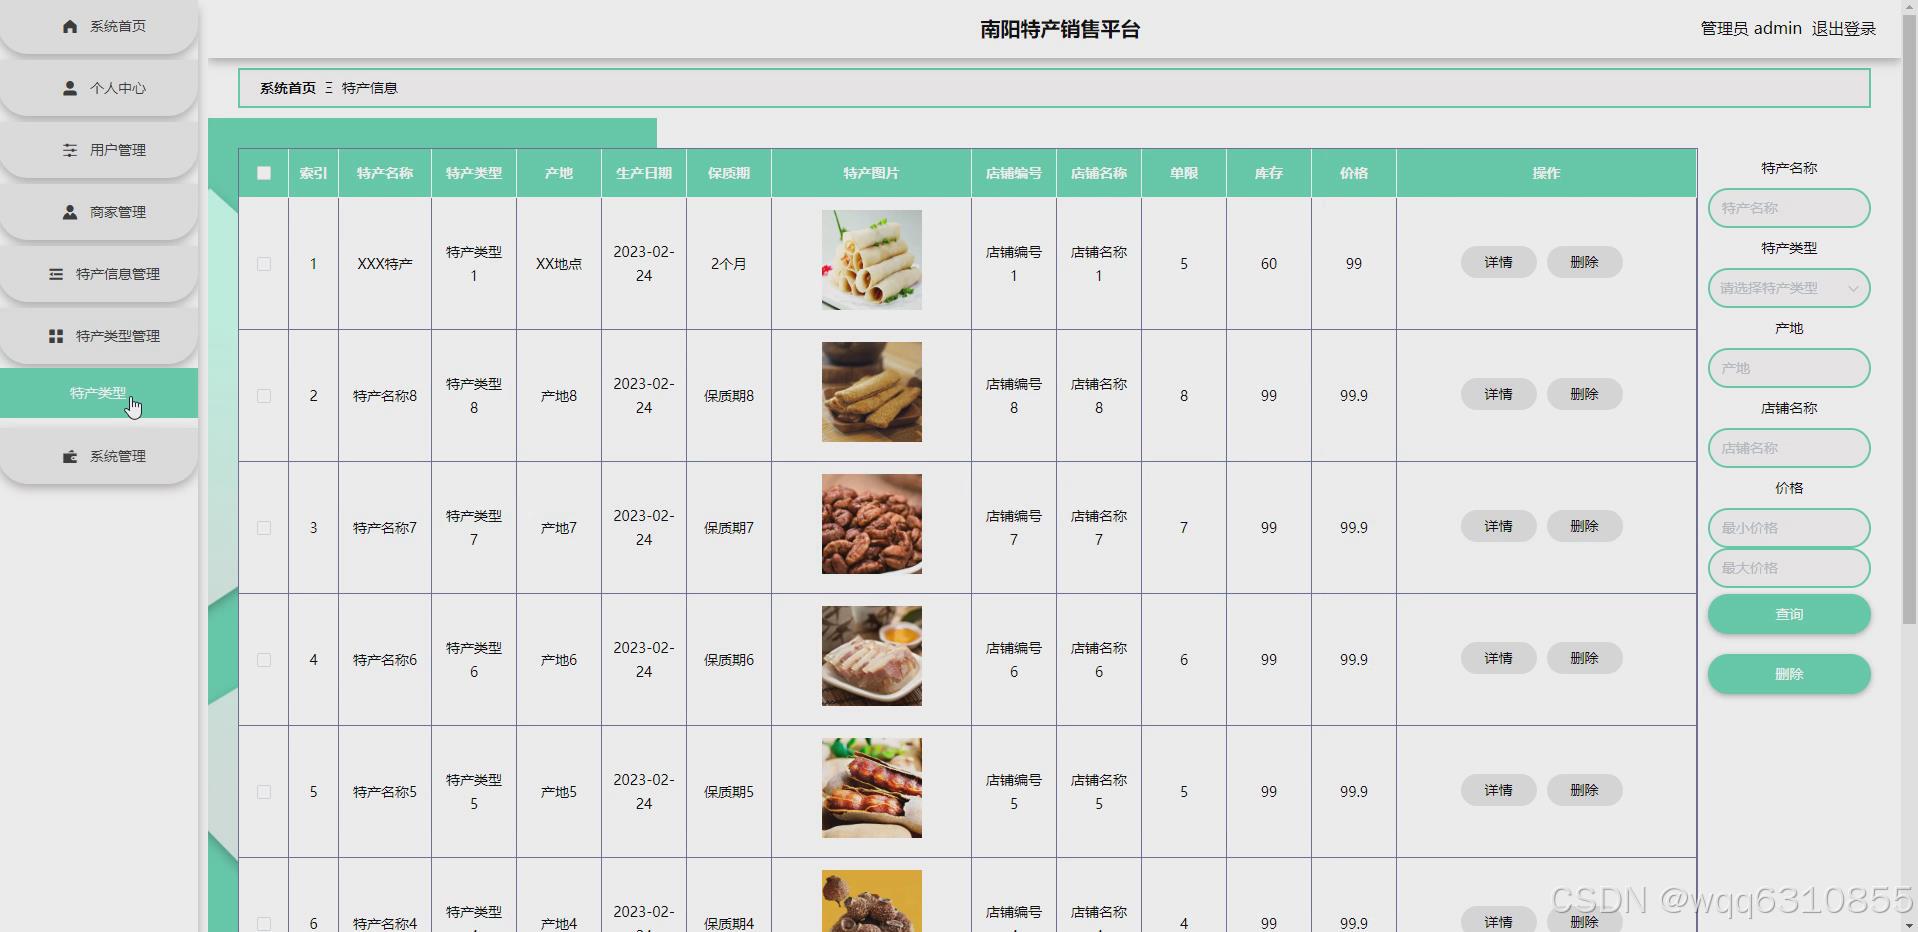This screenshot has width=1918, height=932.
Task: Expand 用户管理 sidebar menu
Action: click(99, 151)
